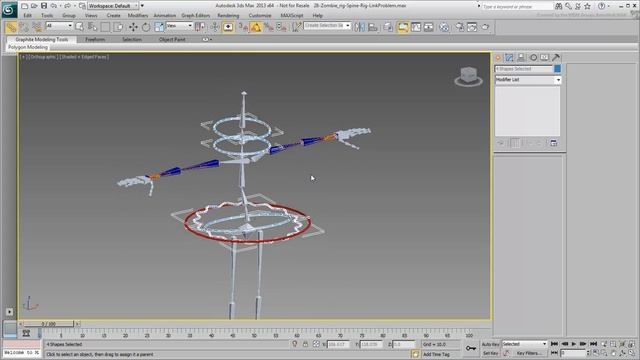
Task: Open the Modifiers menu
Action: click(x=138, y=16)
